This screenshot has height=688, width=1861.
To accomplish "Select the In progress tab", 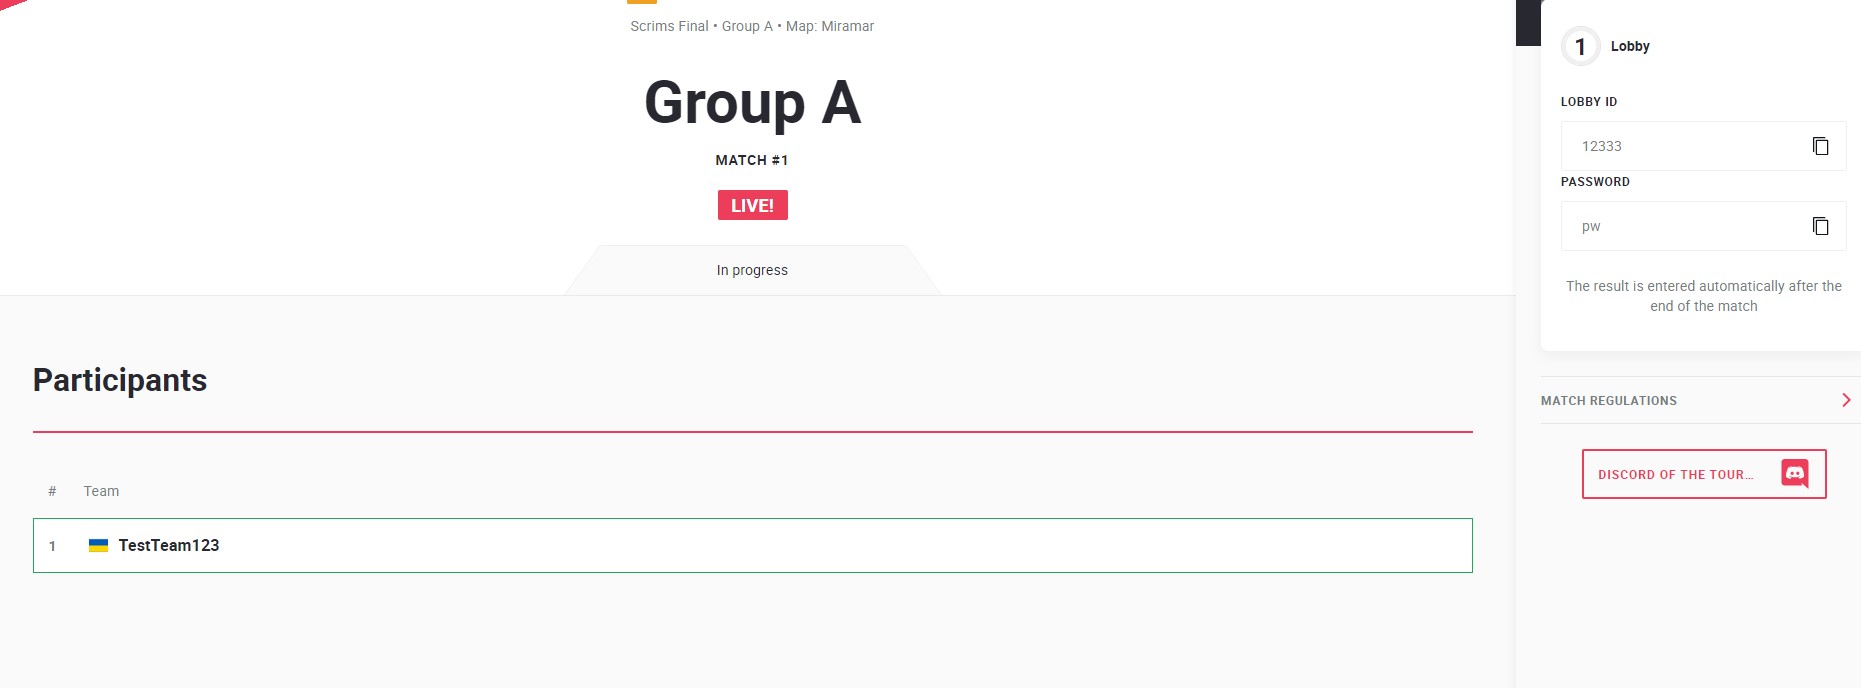I will (x=752, y=270).
